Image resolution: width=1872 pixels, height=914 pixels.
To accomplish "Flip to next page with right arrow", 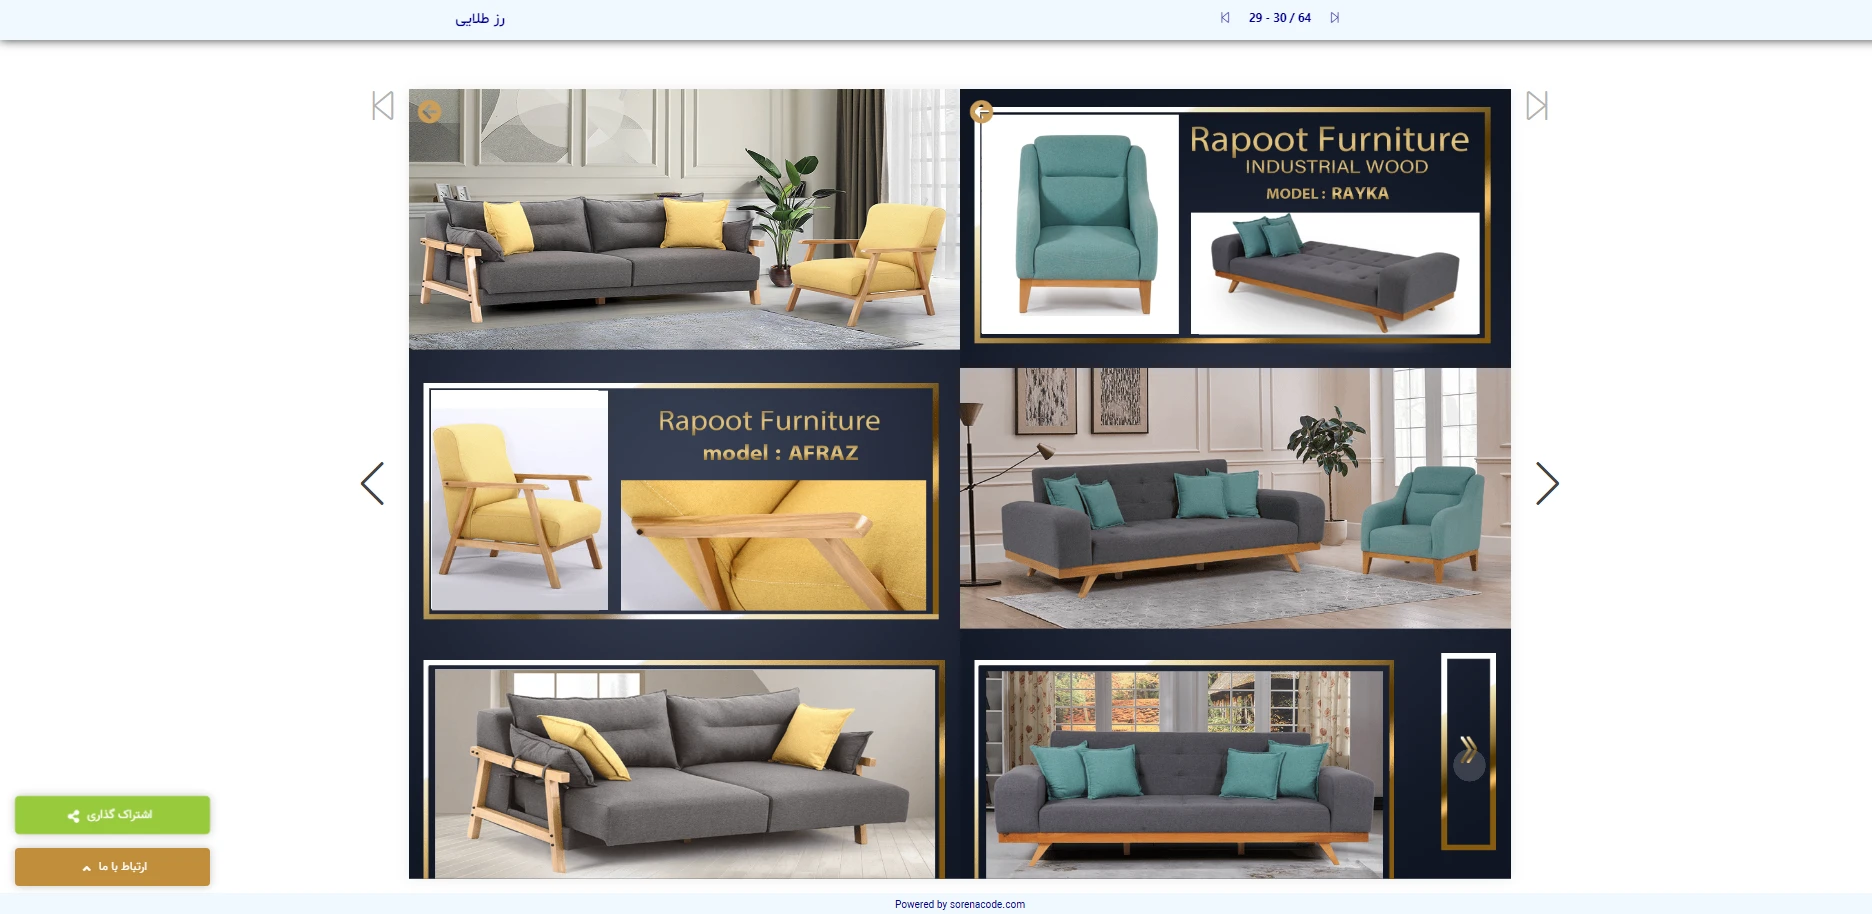I will tap(1547, 483).
